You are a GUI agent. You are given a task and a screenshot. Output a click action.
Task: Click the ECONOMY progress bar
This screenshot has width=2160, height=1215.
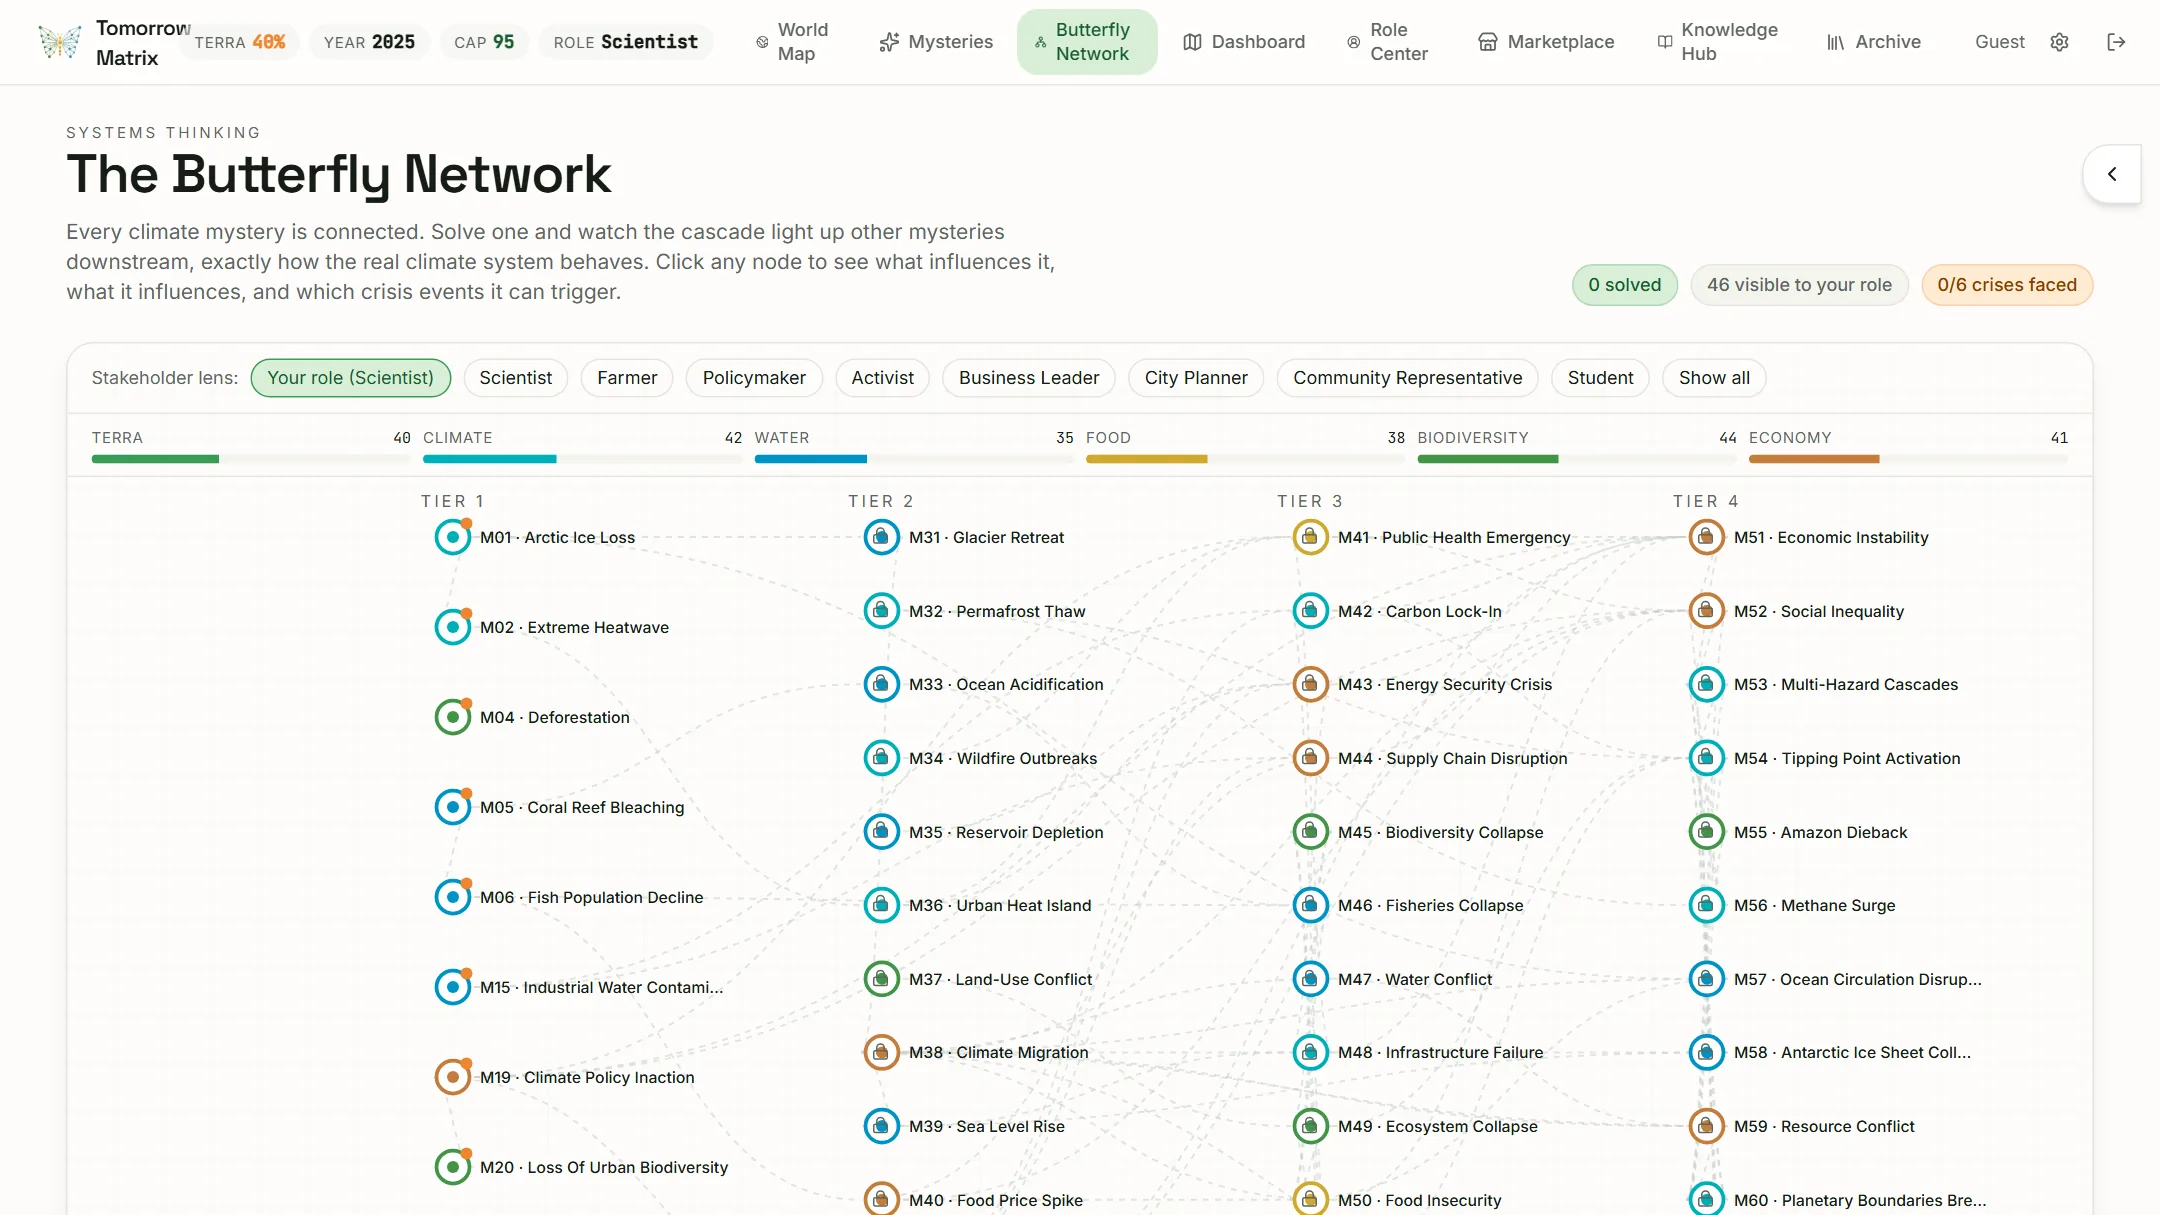click(x=1908, y=459)
